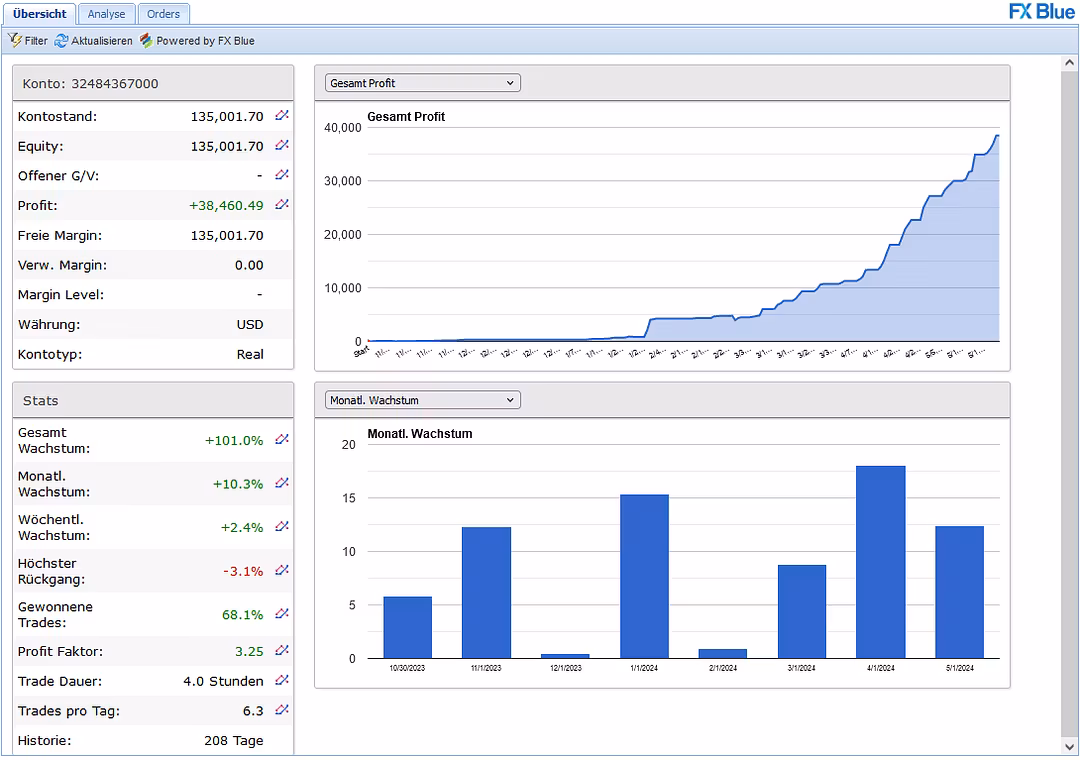Open the Orders tab
The image size is (1080, 760).
point(163,14)
